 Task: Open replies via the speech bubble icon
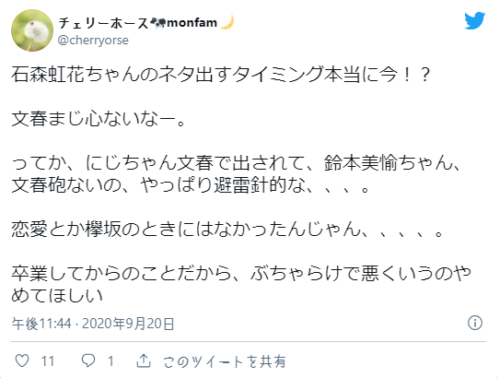[x=88, y=361]
